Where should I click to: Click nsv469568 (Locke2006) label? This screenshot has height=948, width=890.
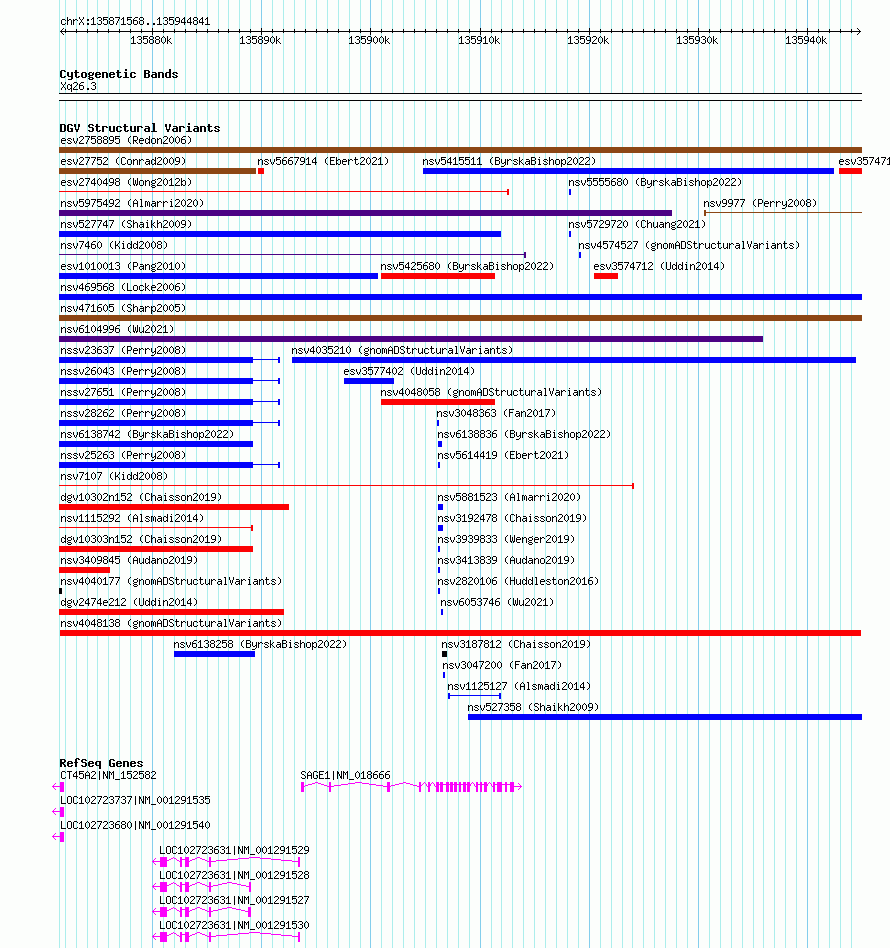[x=123, y=287]
